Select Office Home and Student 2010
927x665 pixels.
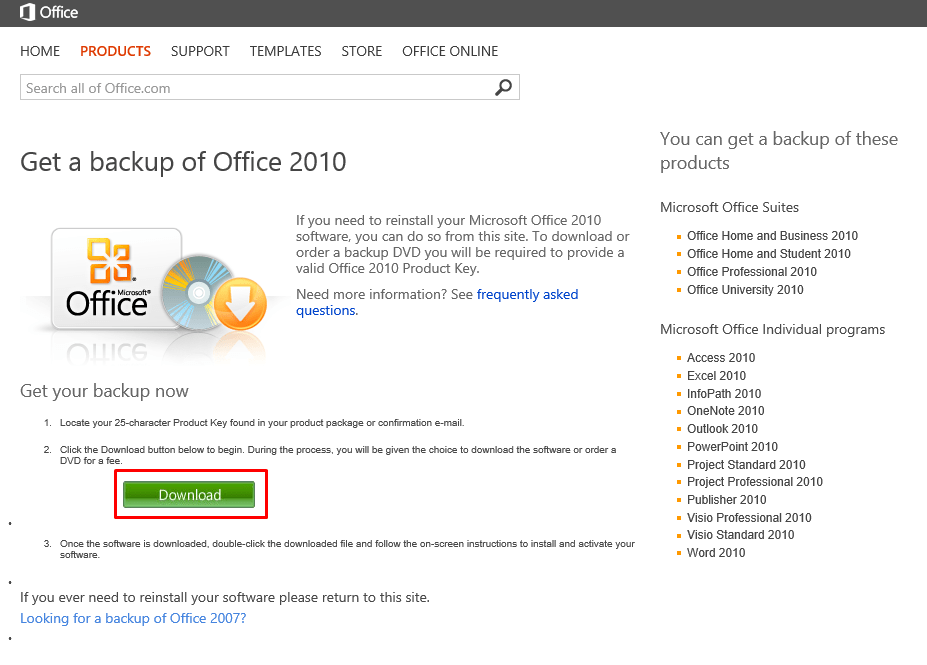769,254
